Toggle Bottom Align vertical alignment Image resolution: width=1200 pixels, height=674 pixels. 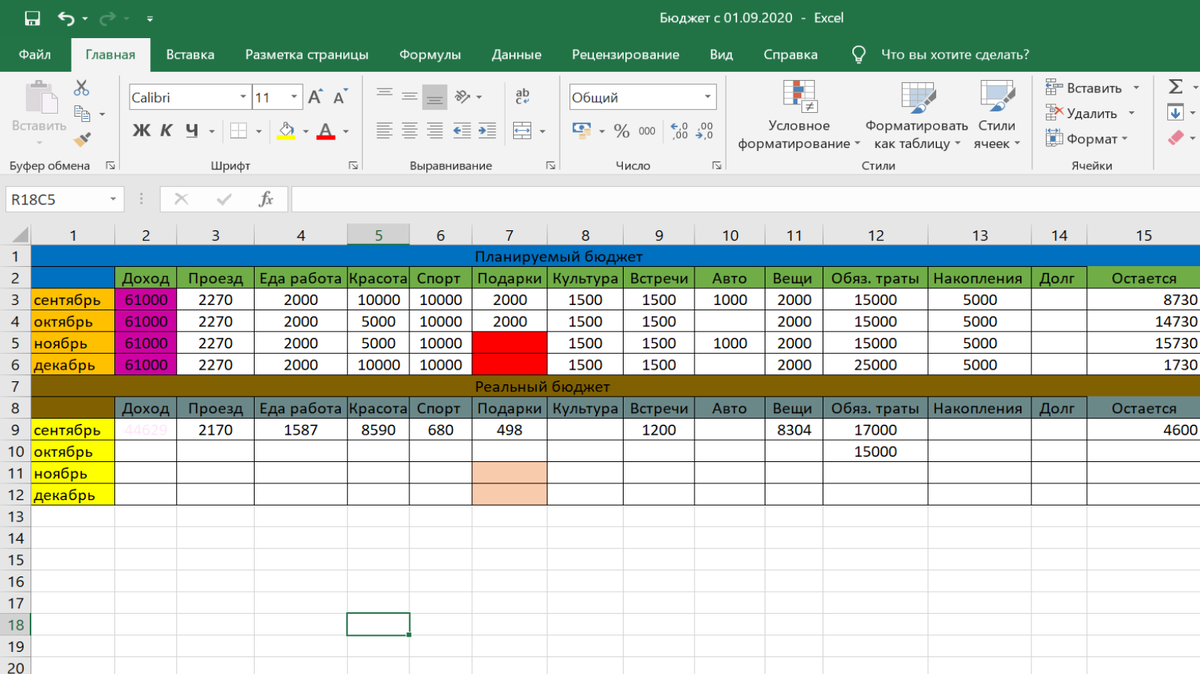click(434, 97)
